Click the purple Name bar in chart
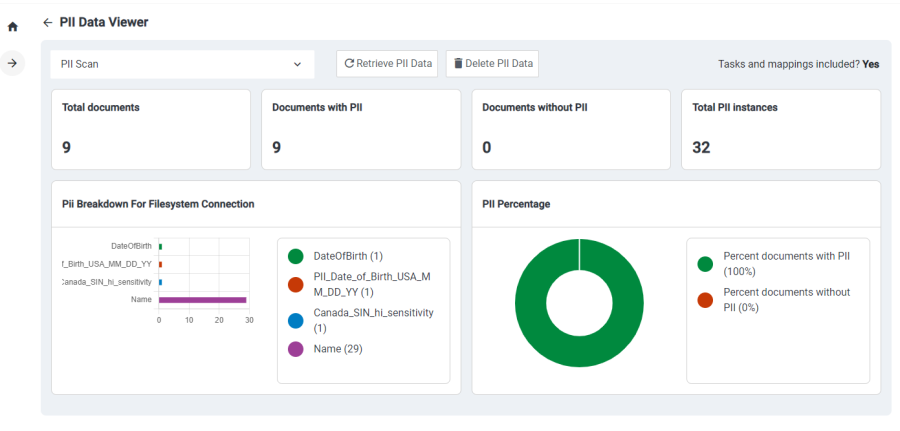Screen dimensions: 900x431 click(202, 299)
